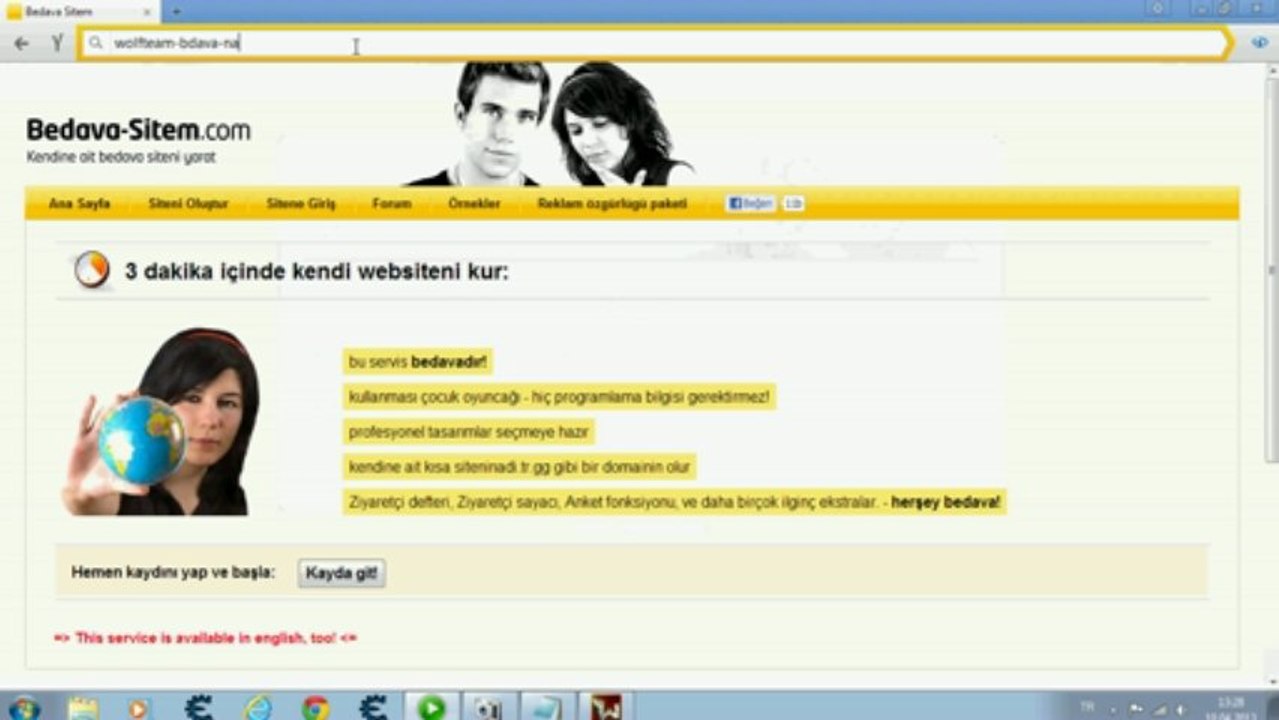The width and height of the screenshot is (1279, 720).
Task: Open the orange media player taskbar icon
Action: (x=138, y=707)
